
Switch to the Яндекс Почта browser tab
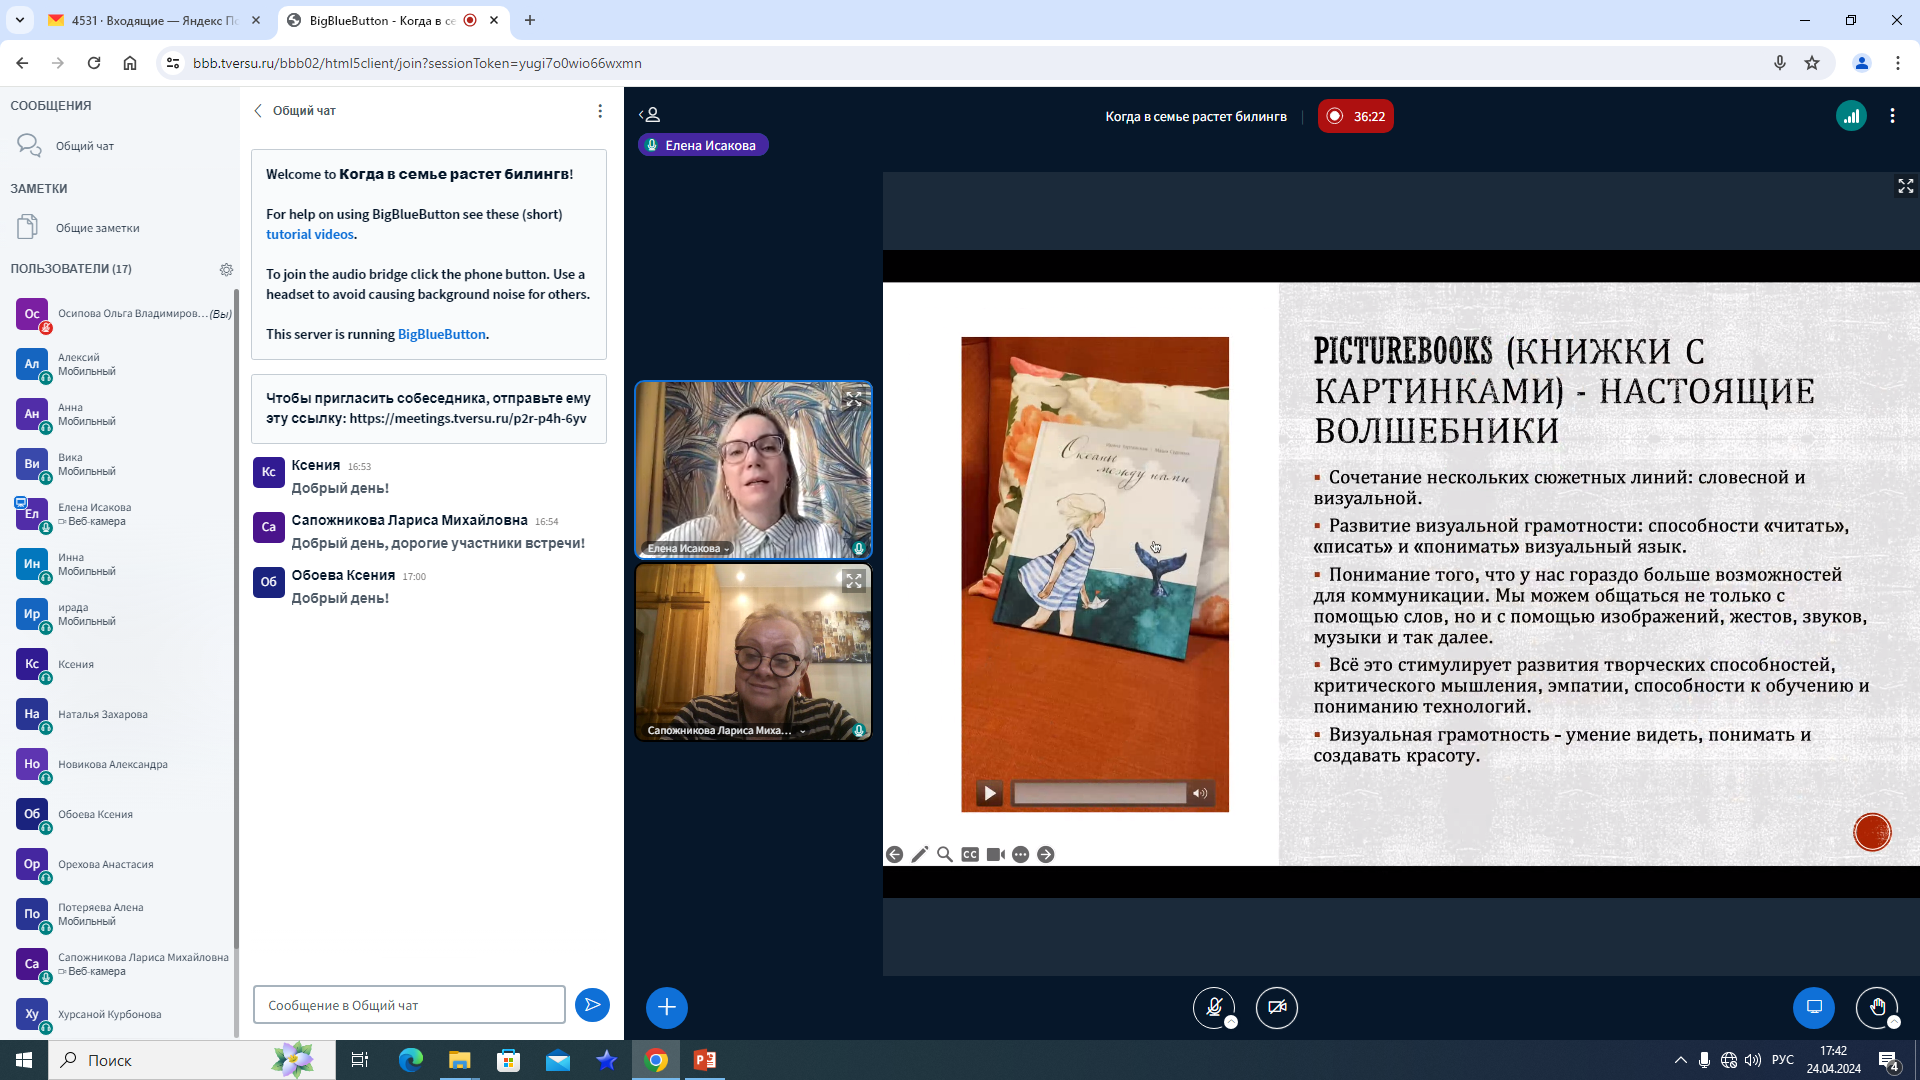155,20
